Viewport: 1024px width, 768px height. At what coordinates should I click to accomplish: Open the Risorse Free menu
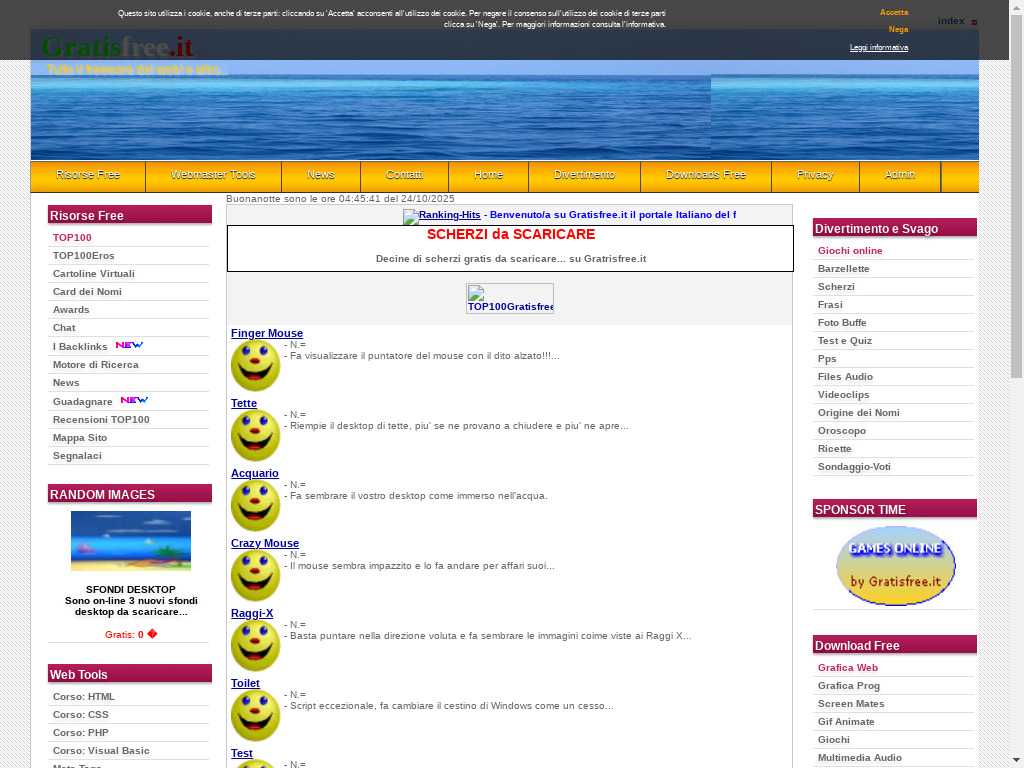[88, 175]
